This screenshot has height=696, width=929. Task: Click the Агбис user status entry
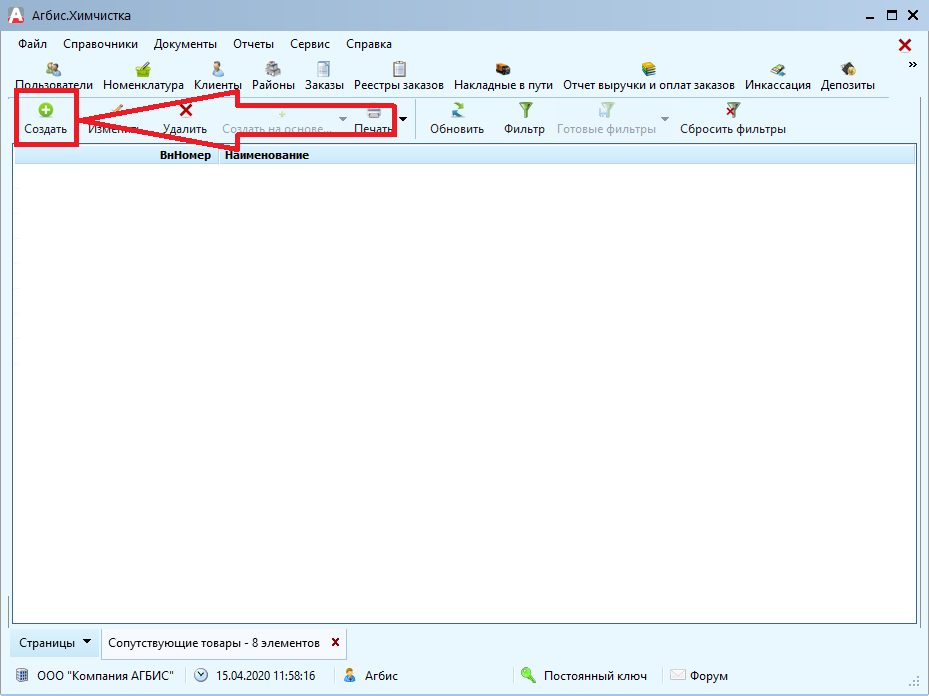[381, 676]
